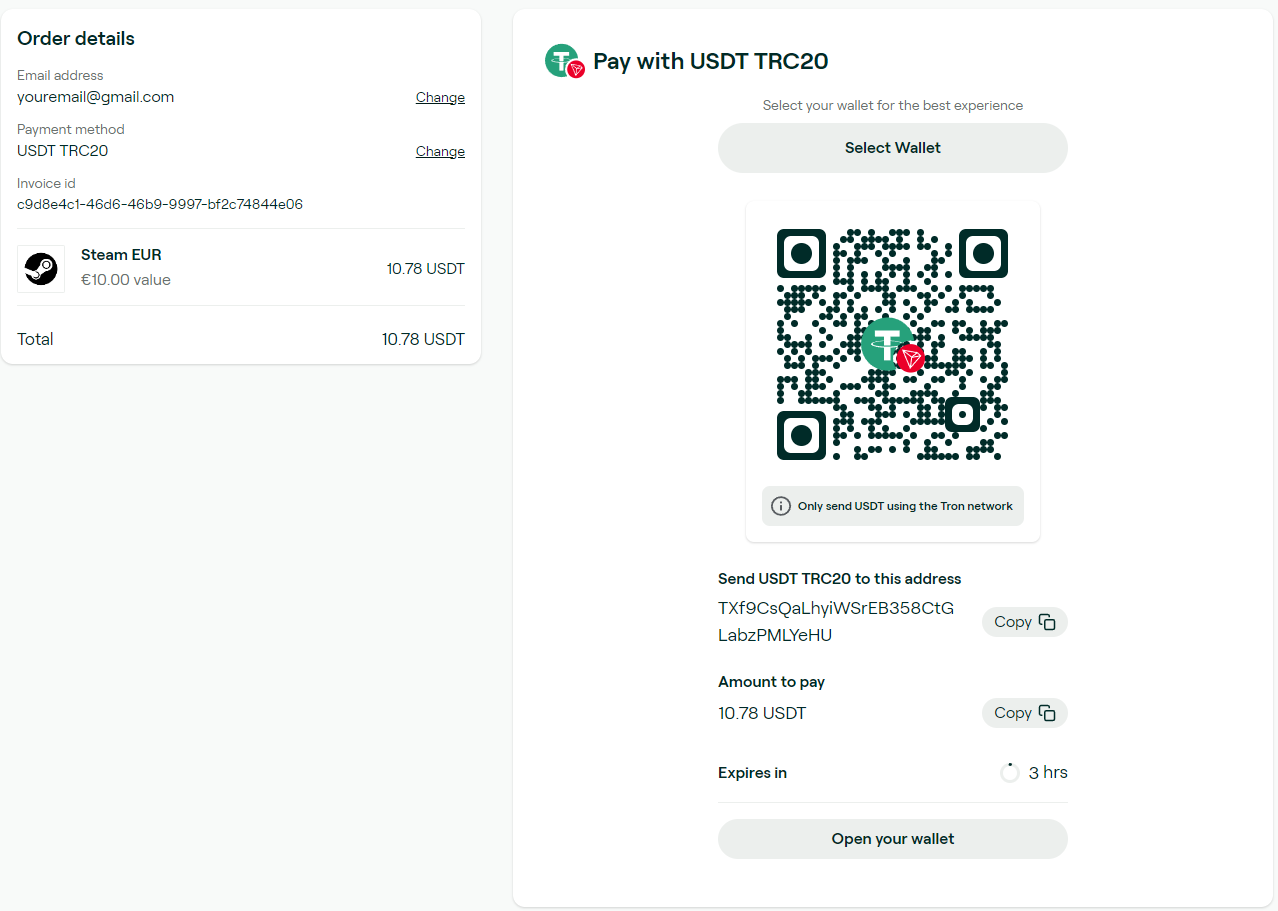Select the wallet address text TXf9CsQaLhyi

click(x=836, y=621)
